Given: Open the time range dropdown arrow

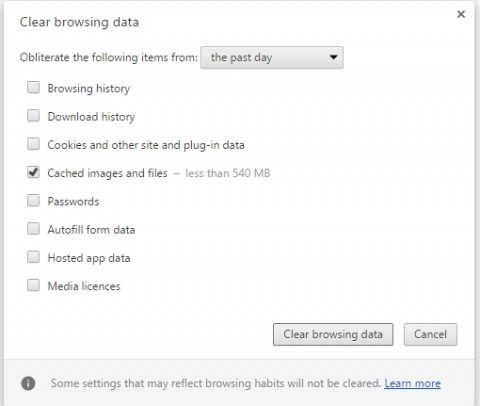Looking at the screenshot, I should (x=333, y=57).
